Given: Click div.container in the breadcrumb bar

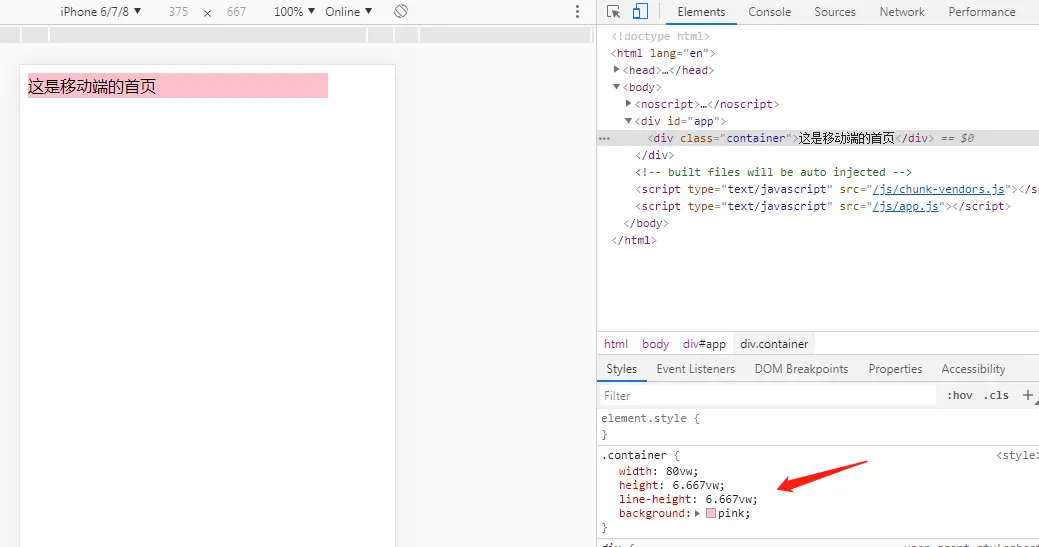Looking at the screenshot, I should [x=774, y=344].
